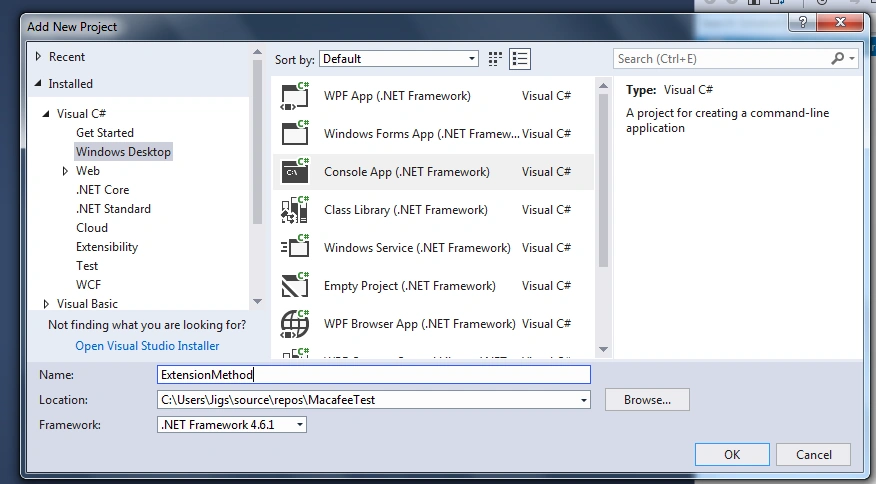This screenshot has width=876, height=484.
Task: Click the Empty Project template icon
Action: coord(295,286)
